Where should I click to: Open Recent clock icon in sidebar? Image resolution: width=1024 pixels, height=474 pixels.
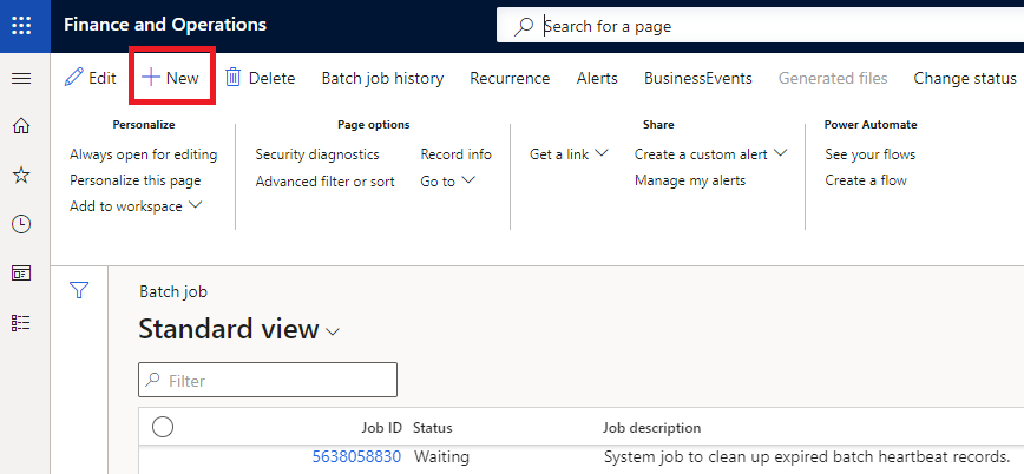pos(21,224)
